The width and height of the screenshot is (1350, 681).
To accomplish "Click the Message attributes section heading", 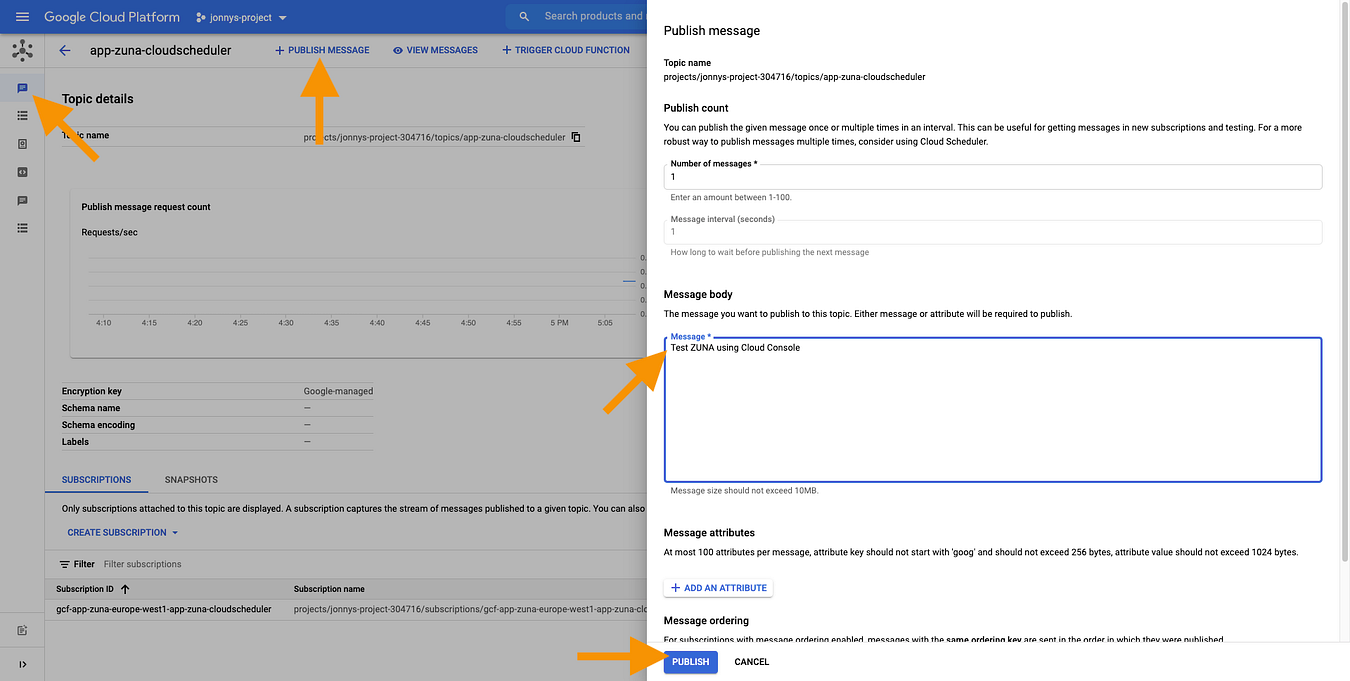I will coord(709,533).
